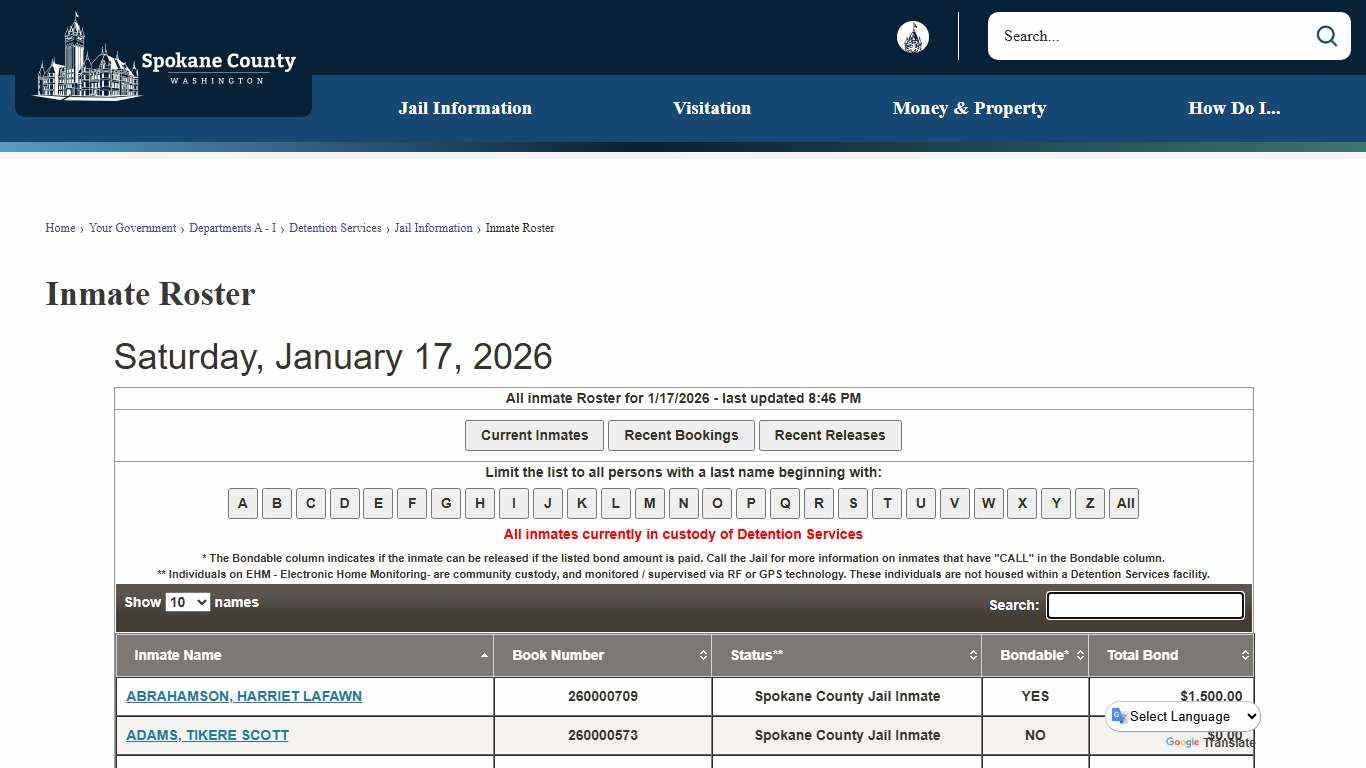
Task: Sort table by Inmate Name column
Action: coord(304,655)
